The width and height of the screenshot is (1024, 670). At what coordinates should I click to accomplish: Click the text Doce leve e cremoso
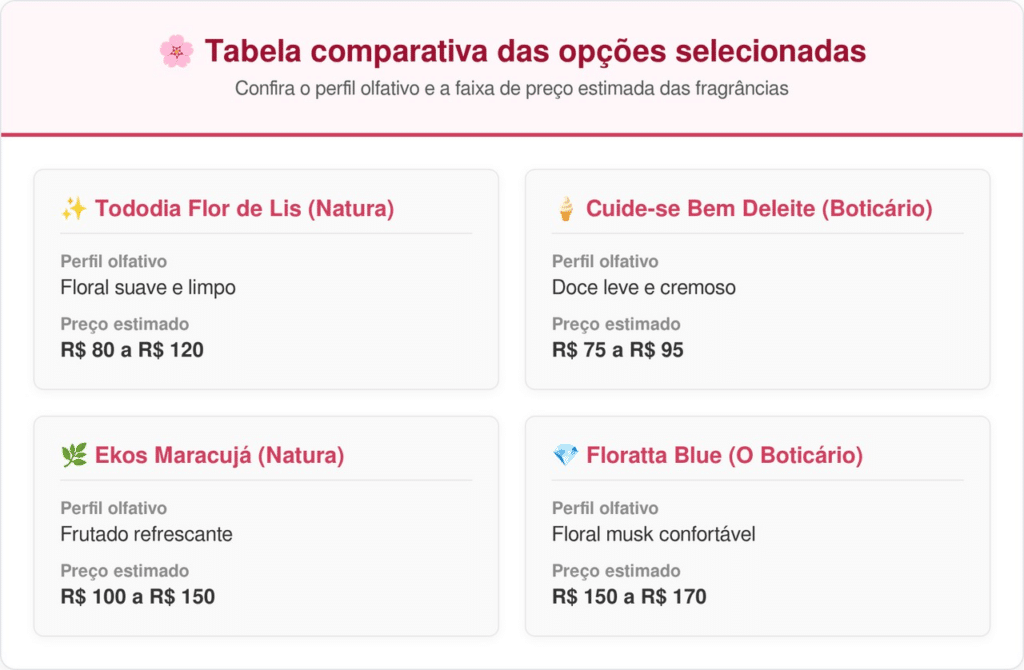[x=644, y=287]
